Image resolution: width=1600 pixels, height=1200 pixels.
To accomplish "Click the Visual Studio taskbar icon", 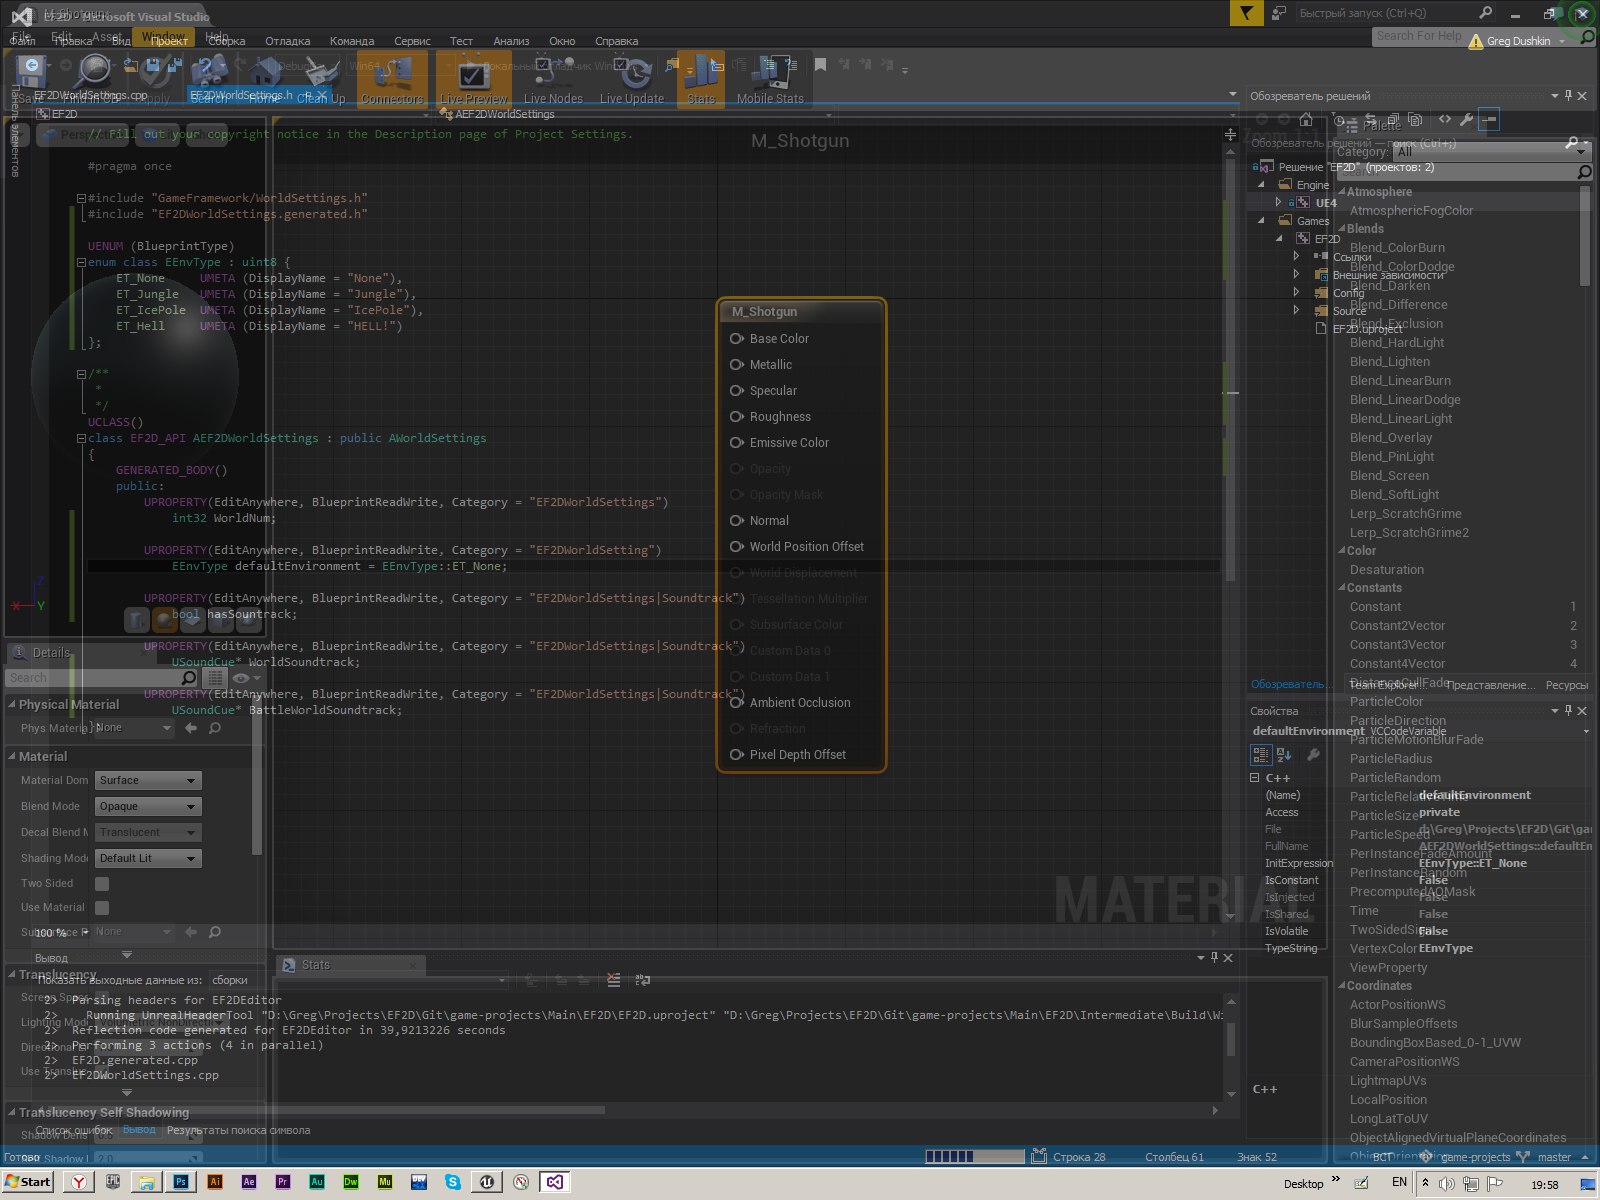I will [x=555, y=1182].
